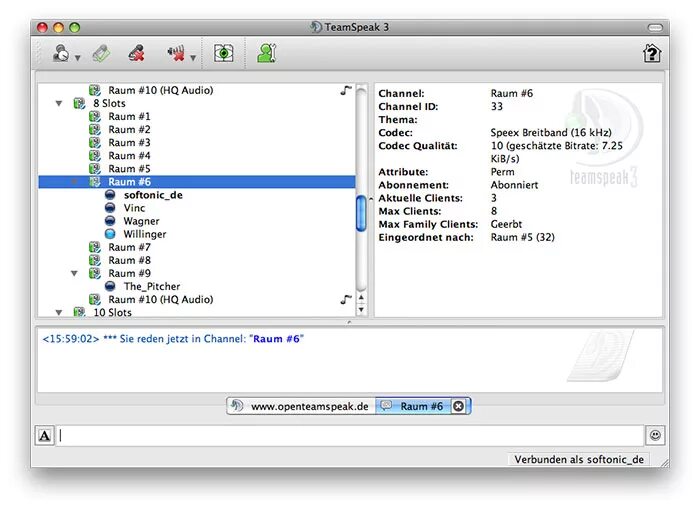The width and height of the screenshot is (700, 510).
Task: Select user Wagner in the tree
Action: [142, 221]
